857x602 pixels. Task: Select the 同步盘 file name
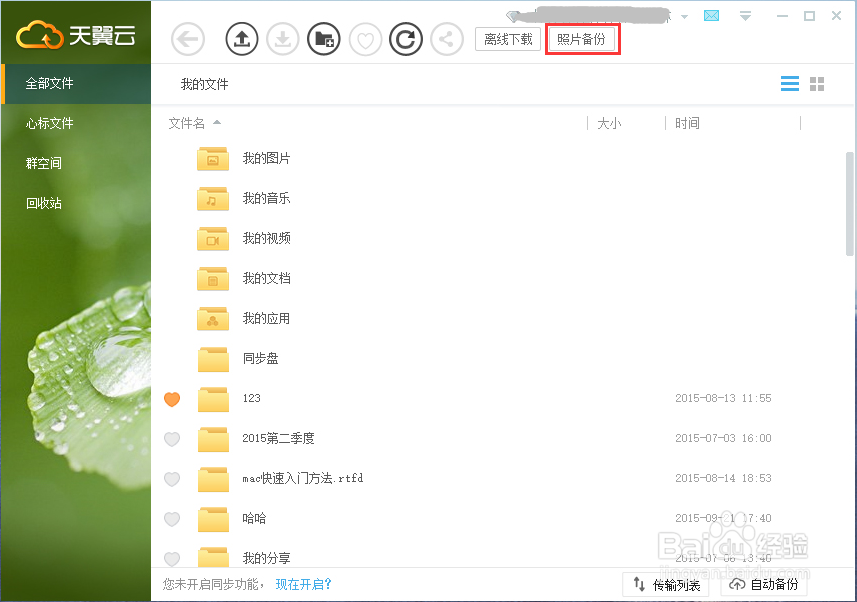261,359
